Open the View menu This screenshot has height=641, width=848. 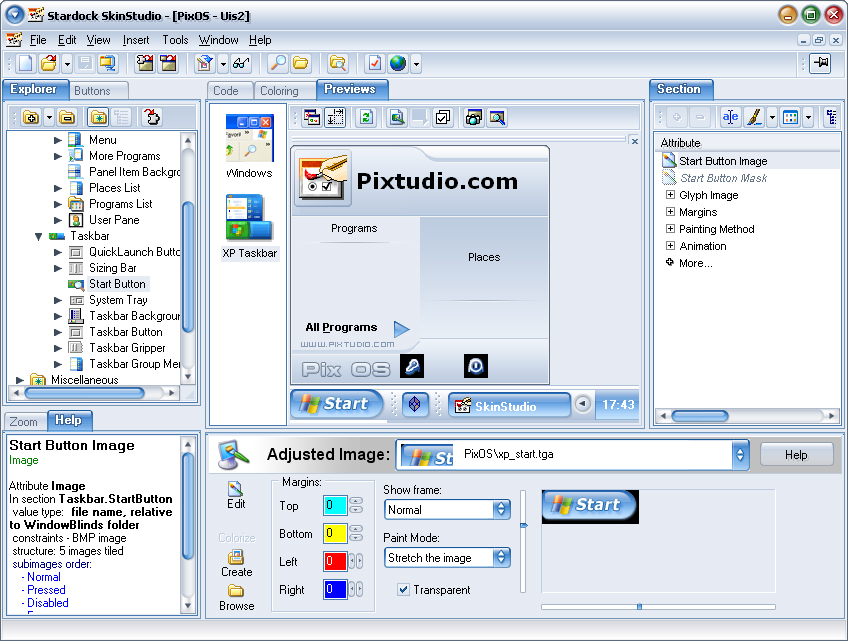click(x=98, y=40)
